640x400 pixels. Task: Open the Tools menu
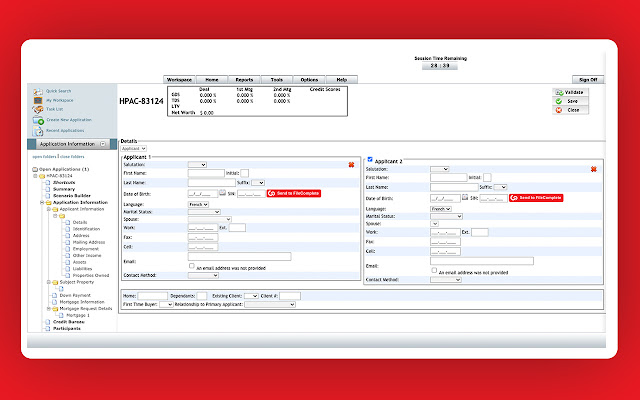point(276,79)
